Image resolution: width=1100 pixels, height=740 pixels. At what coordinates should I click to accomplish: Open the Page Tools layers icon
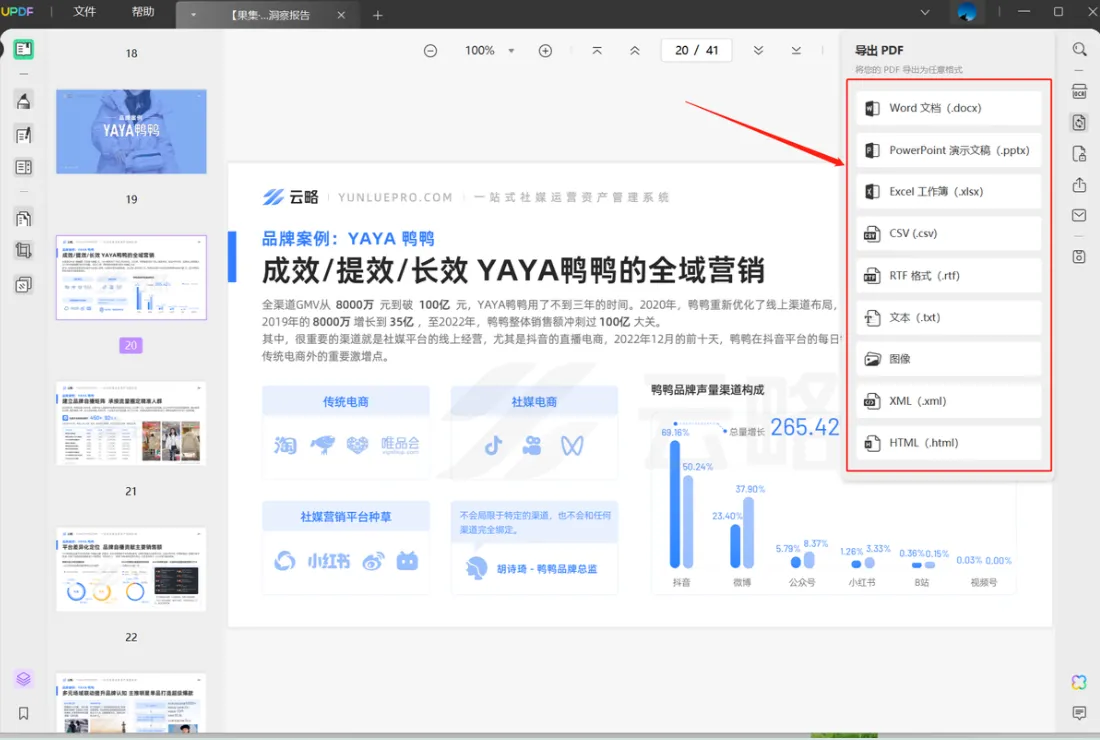pyautogui.click(x=23, y=284)
